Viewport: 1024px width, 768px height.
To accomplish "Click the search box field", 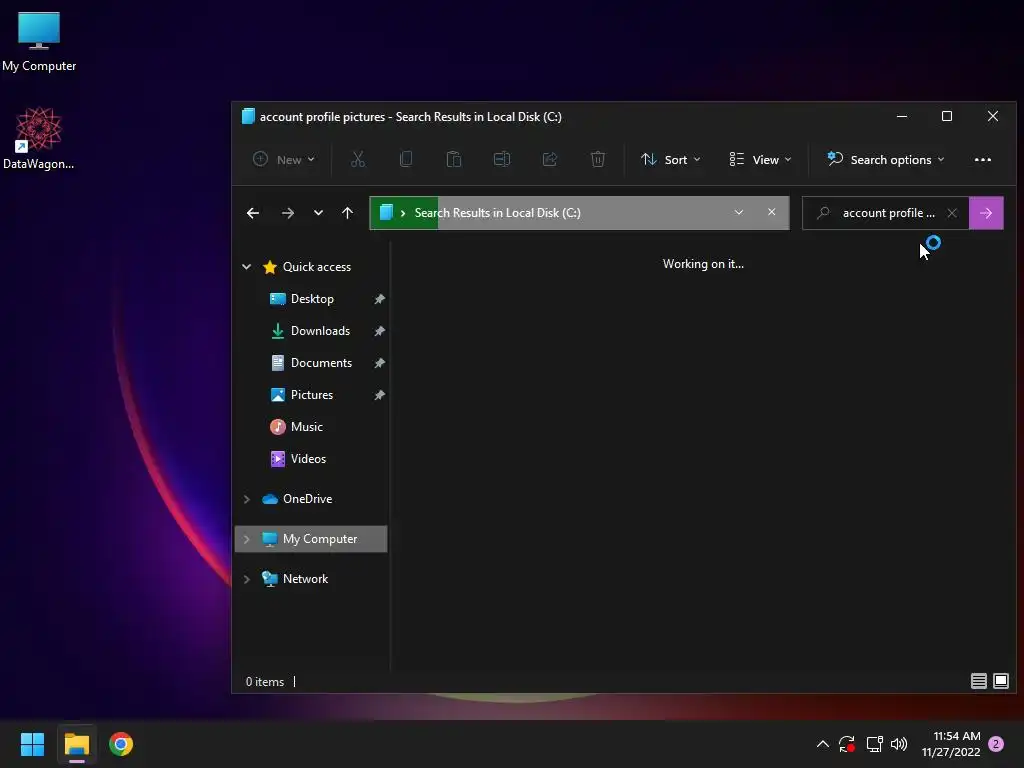I will click(x=888, y=213).
